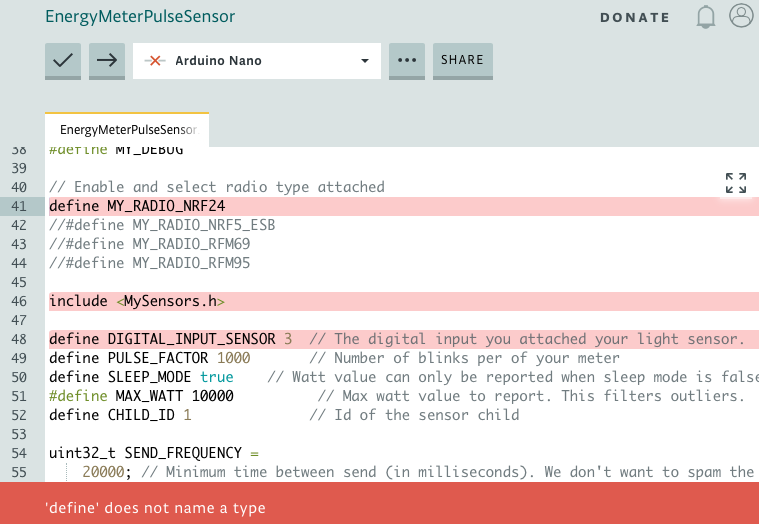
Task: Open the notifications bell
Action: (707, 17)
